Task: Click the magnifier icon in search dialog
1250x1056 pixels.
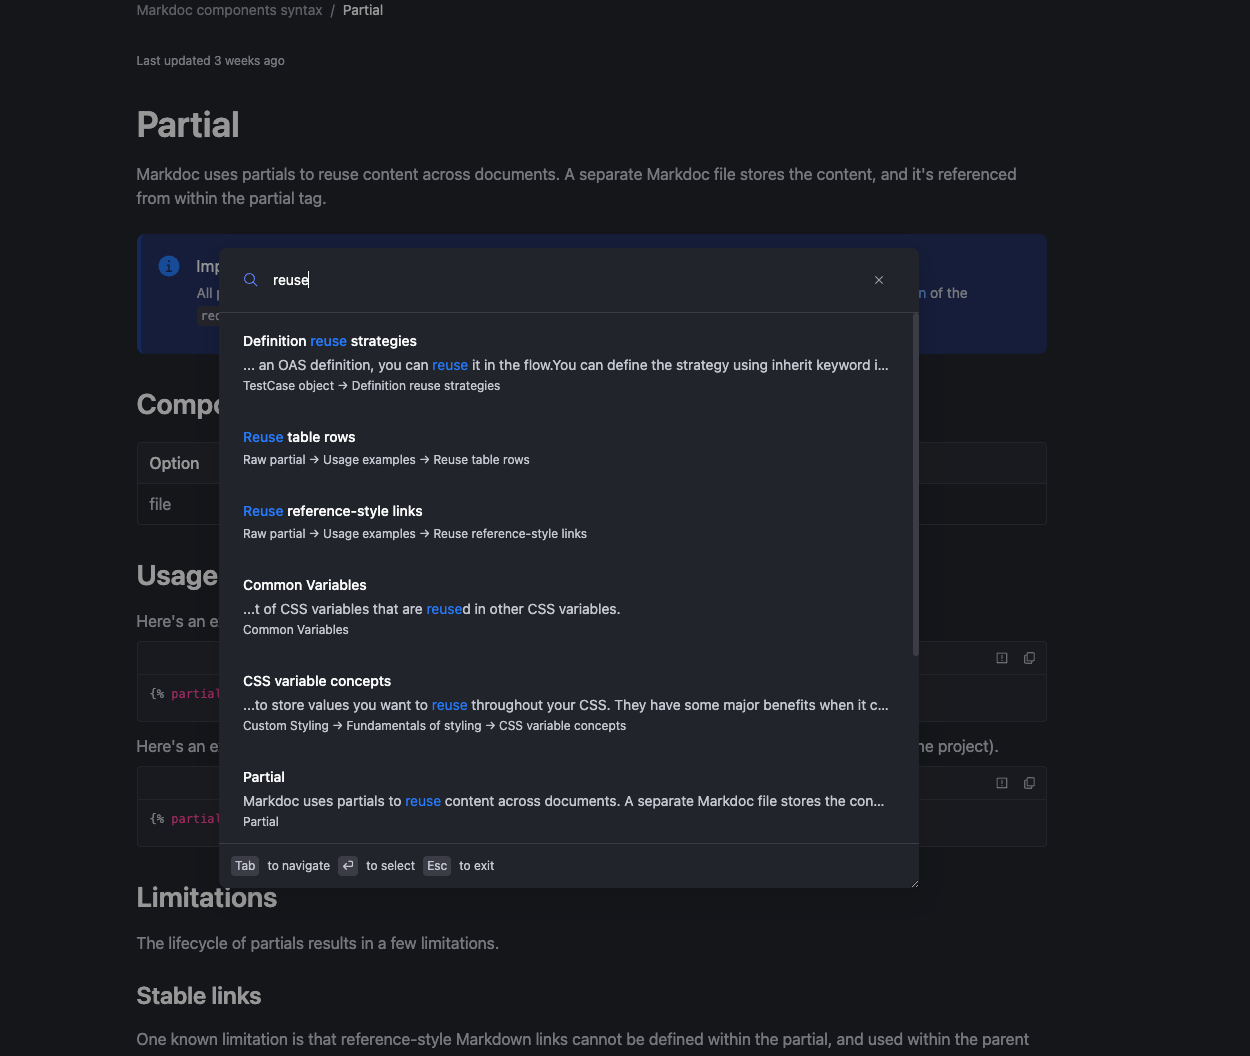Action: point(251,280)
